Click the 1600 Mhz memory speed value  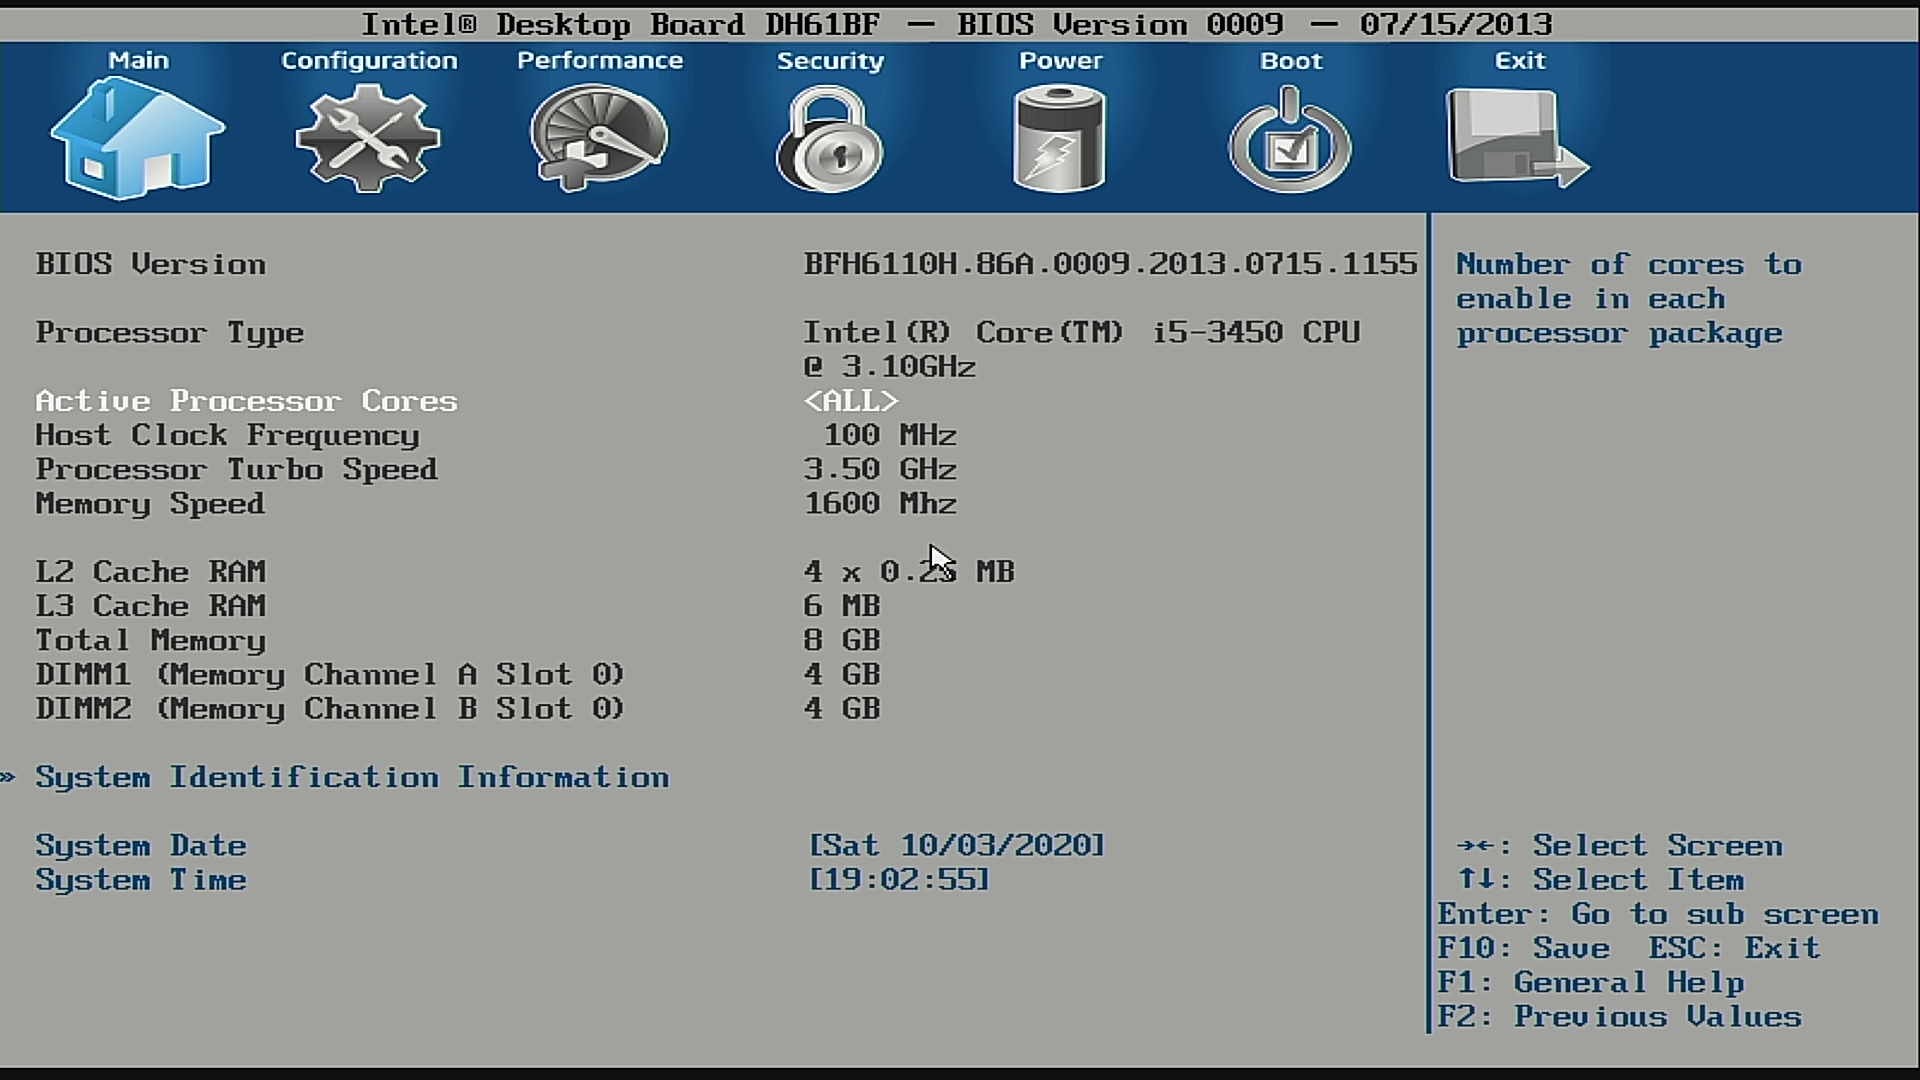(880, 504)
